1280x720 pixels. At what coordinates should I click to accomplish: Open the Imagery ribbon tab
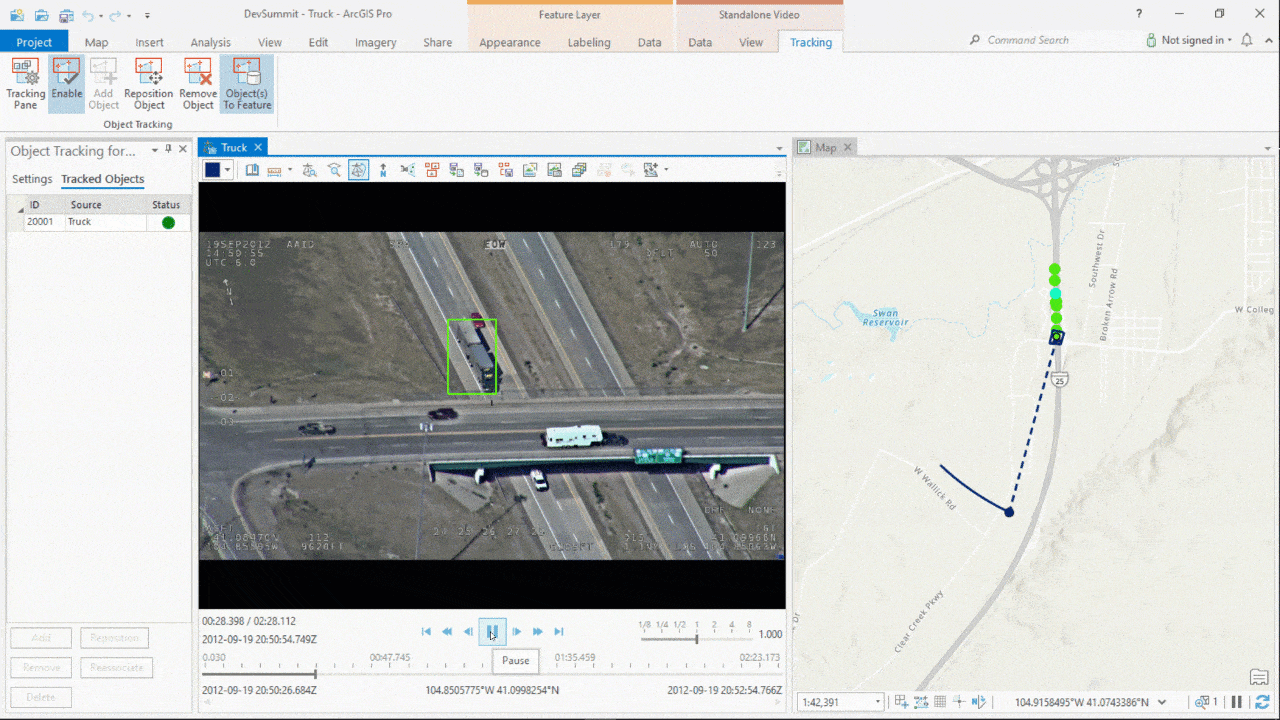pos(376,42)
